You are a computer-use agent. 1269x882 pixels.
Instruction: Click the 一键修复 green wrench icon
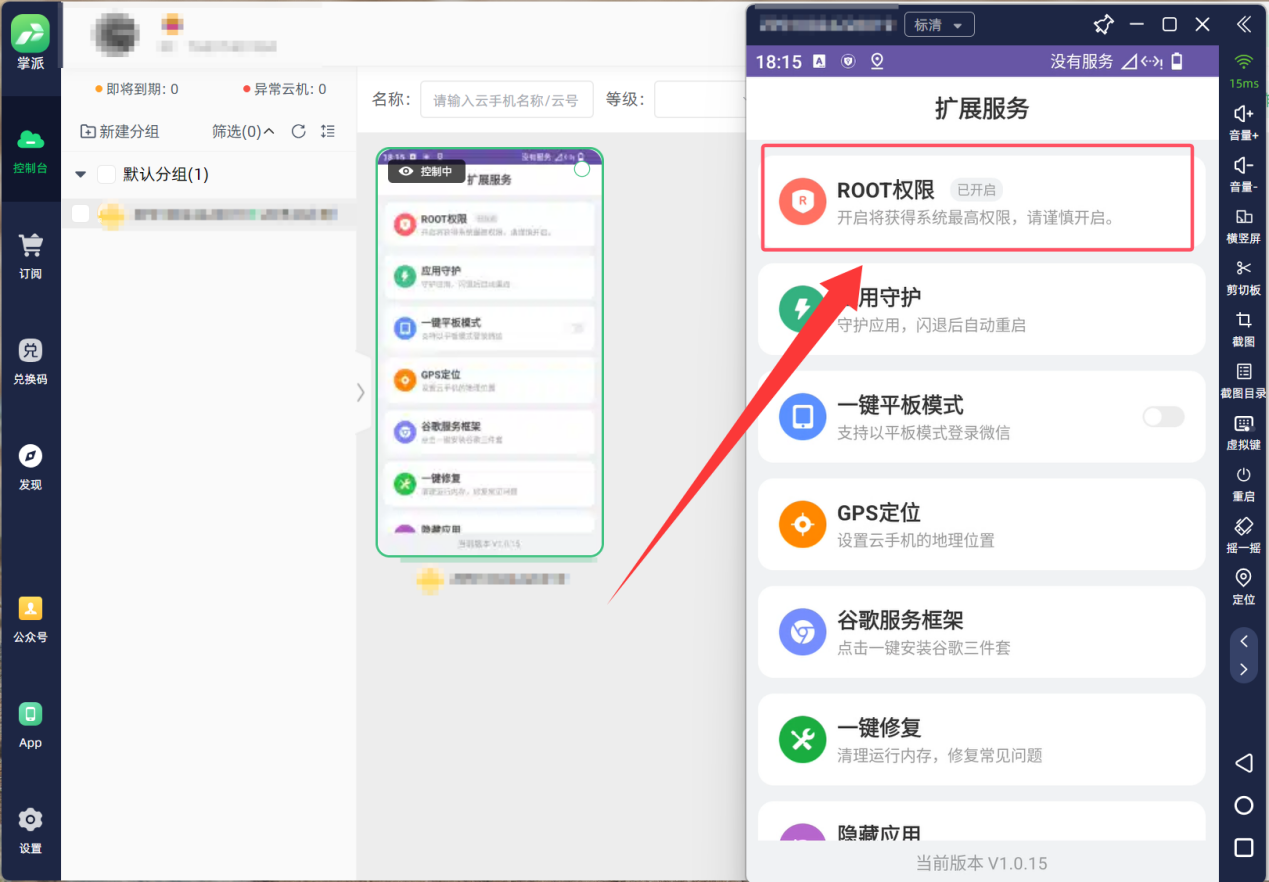pos(802,740)
